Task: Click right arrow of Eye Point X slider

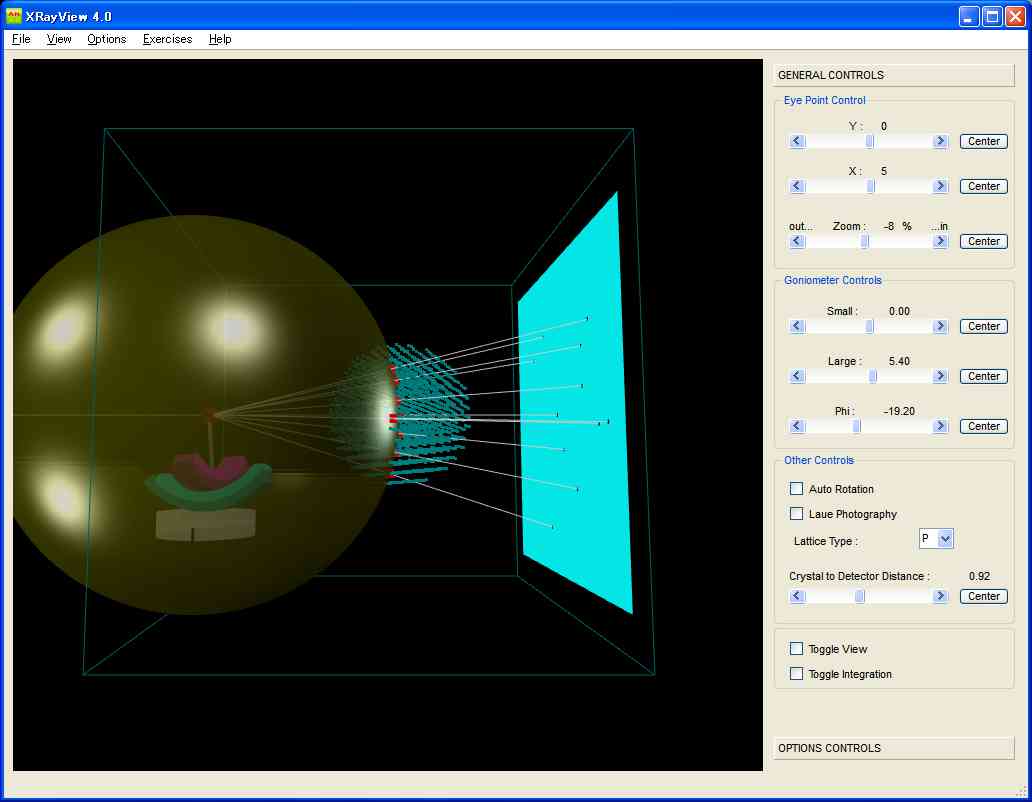Action: 940,186
